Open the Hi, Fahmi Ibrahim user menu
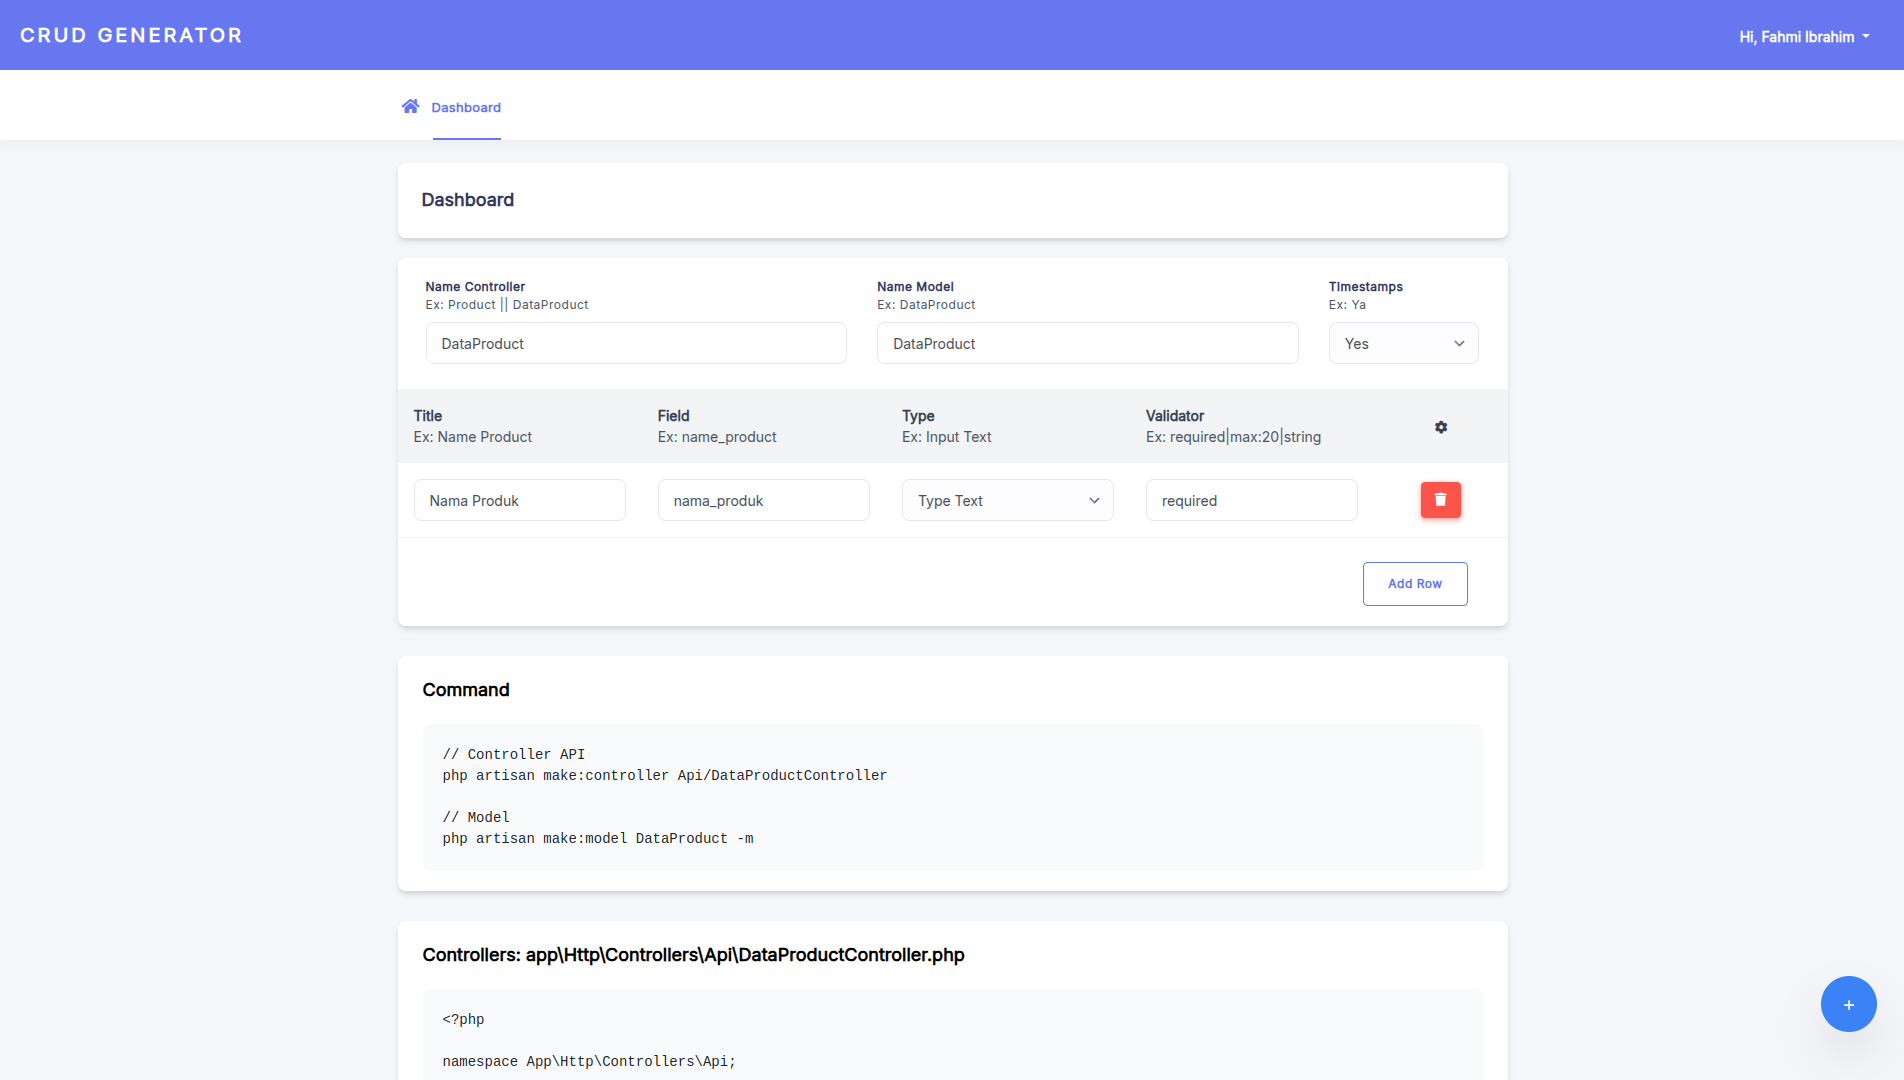Image resolution: width=1904 pixels, height=1080 pixels. click(1804, 37)
